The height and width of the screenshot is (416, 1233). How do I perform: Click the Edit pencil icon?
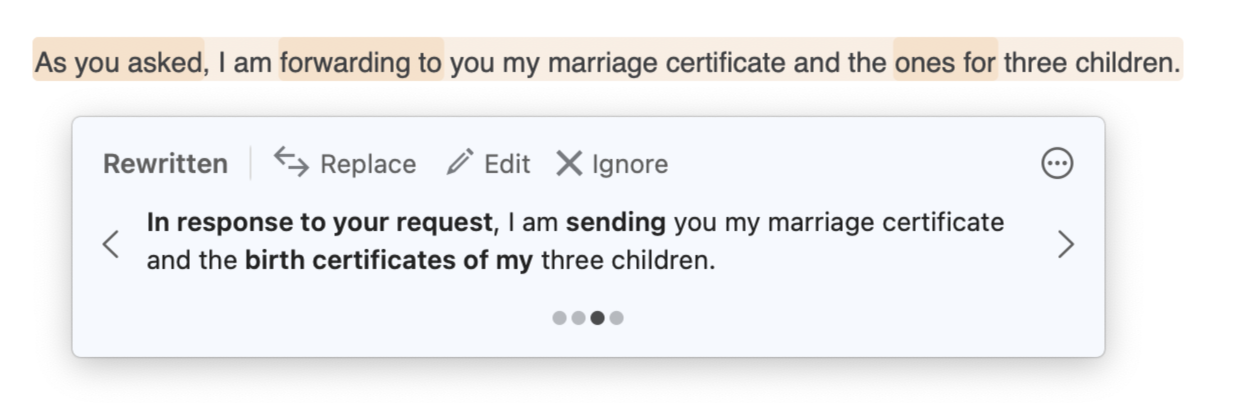point(460,163)
